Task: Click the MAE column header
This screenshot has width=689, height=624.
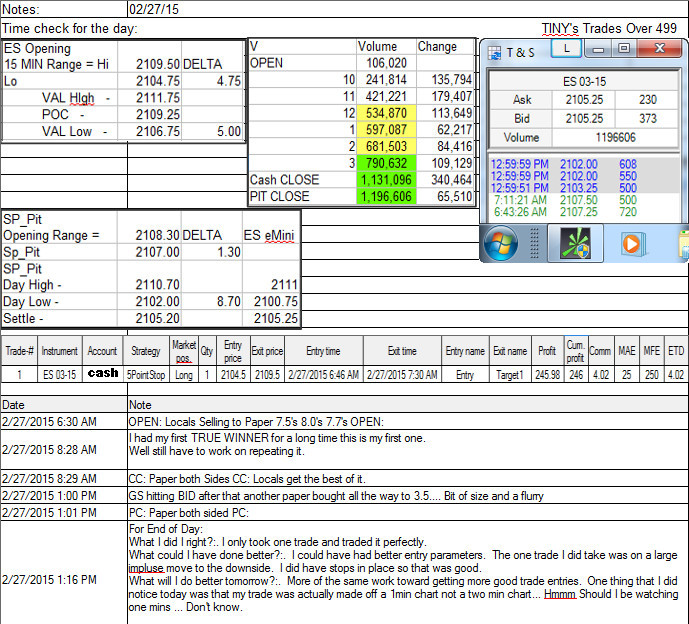Action: pyautogui.click(x=626, y=351)
